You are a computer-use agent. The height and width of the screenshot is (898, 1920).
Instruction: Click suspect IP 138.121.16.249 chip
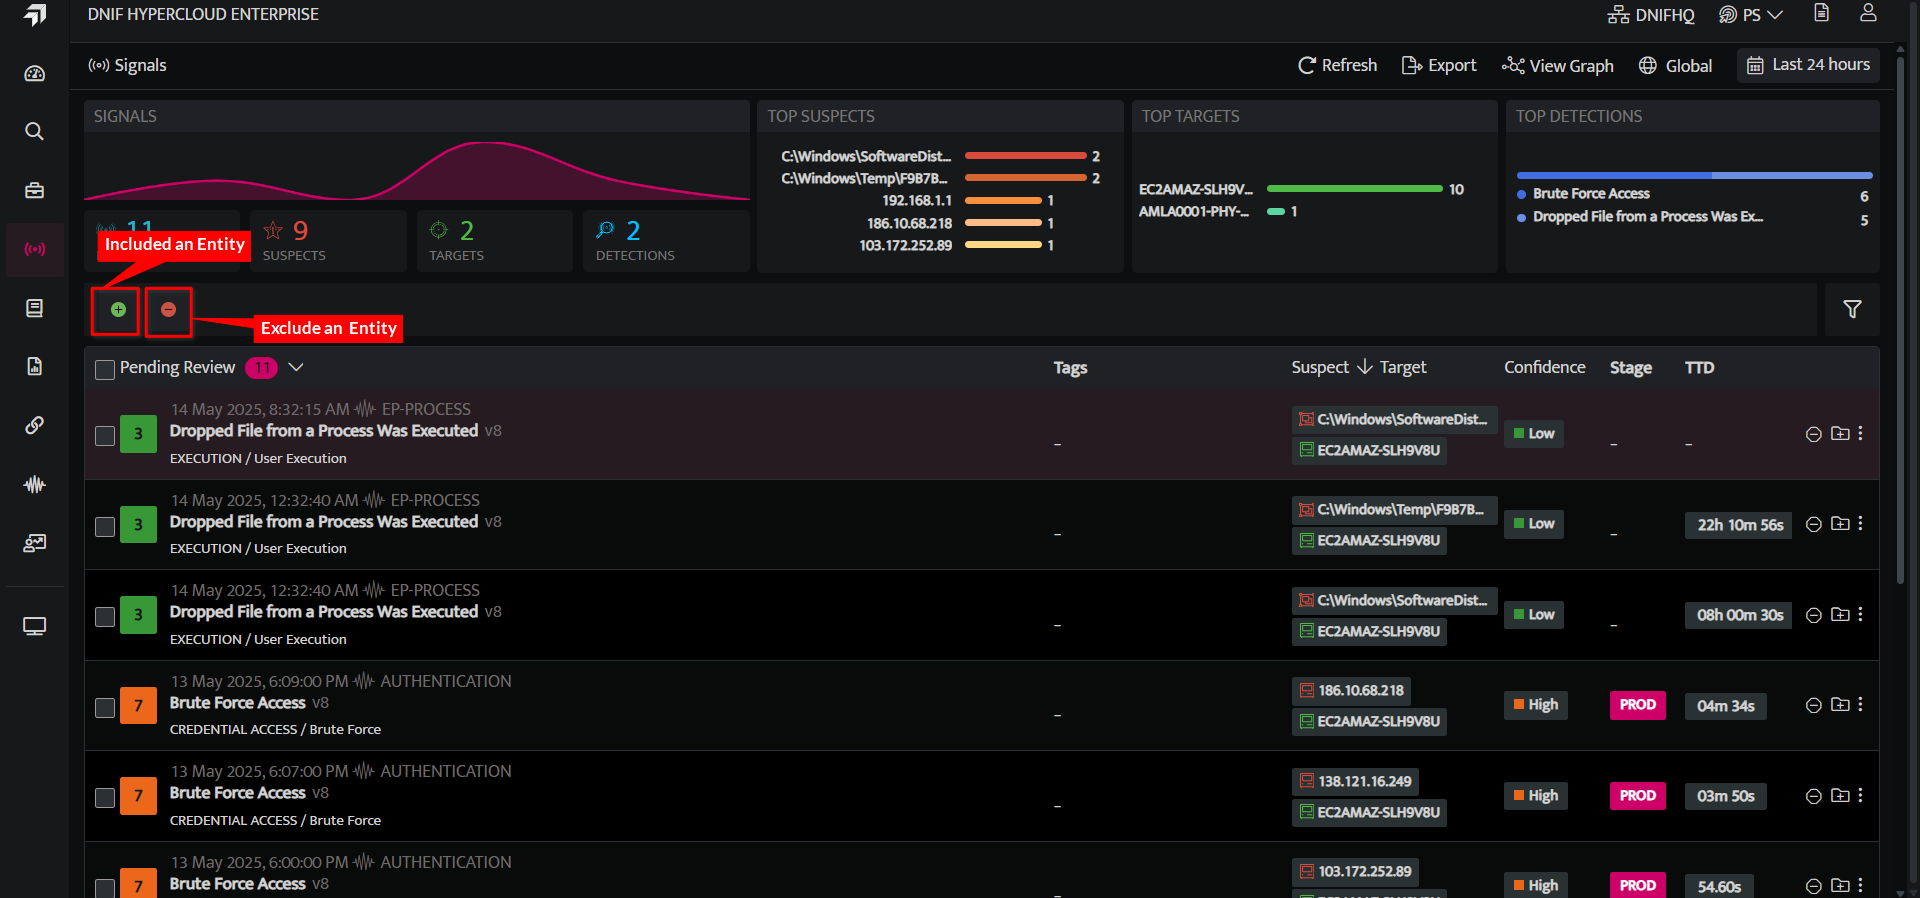pyautogui.click(x=1355, y=781)
